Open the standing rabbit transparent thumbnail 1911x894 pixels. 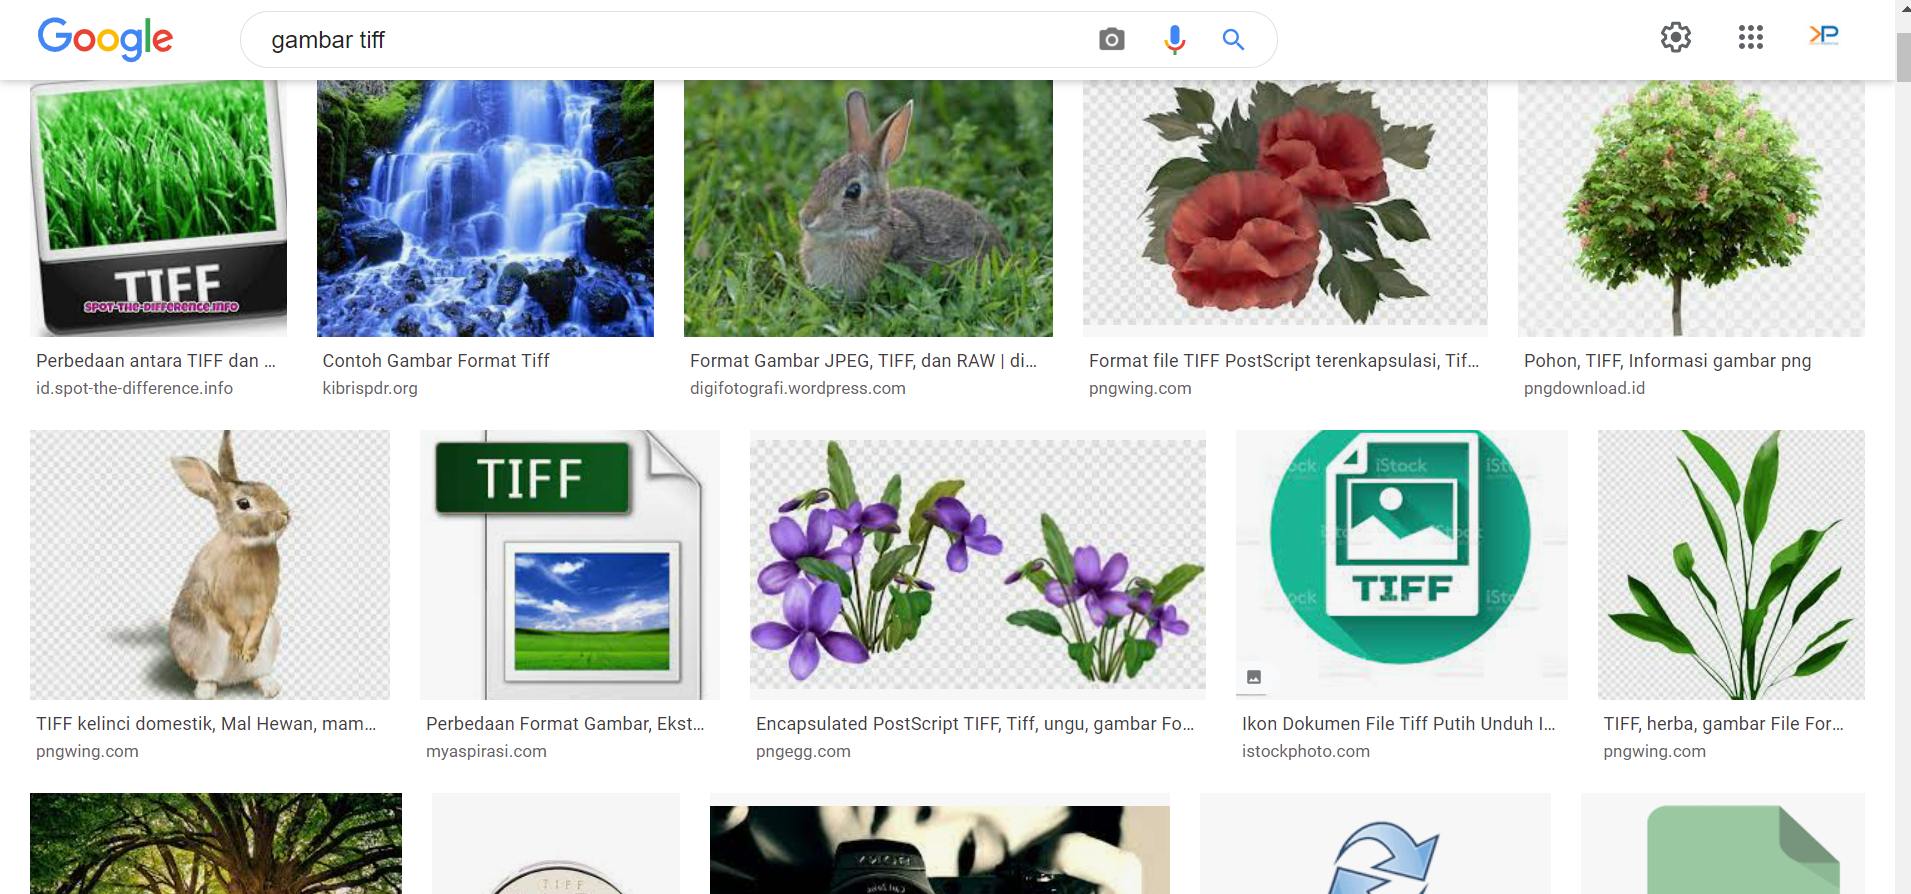click(210, 565)
